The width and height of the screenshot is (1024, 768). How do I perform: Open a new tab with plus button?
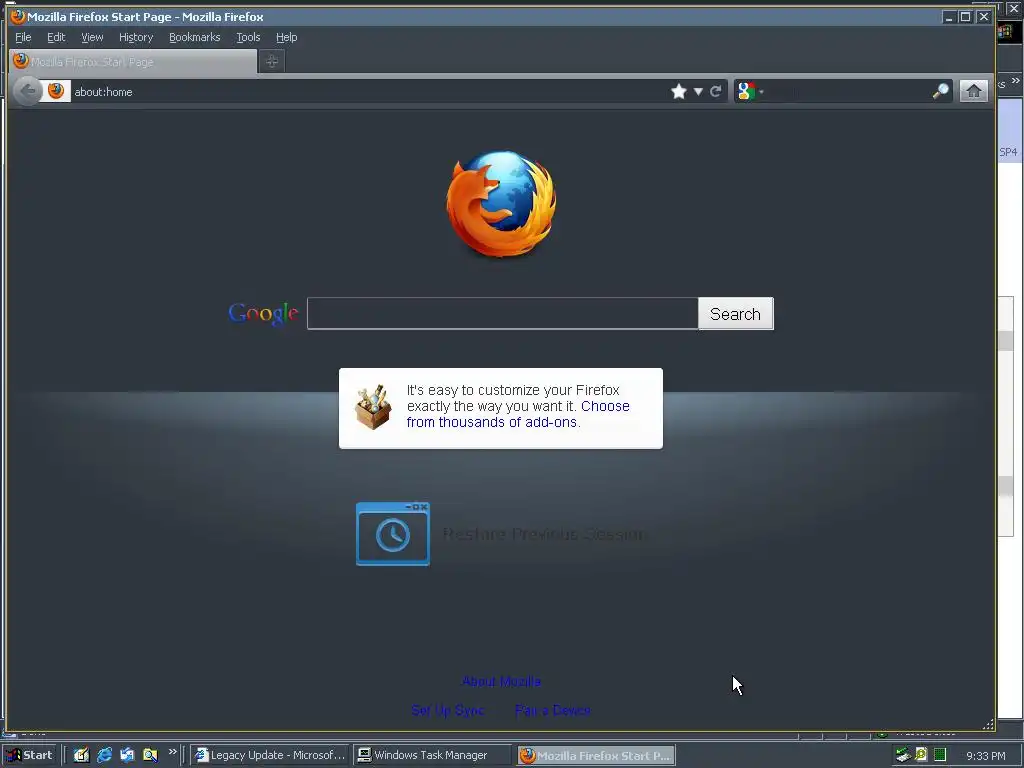coord(272,61)
